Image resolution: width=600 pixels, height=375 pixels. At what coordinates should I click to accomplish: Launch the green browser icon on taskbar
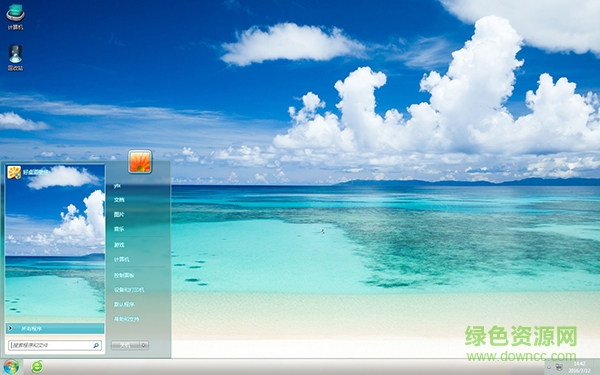pos(37,367)
